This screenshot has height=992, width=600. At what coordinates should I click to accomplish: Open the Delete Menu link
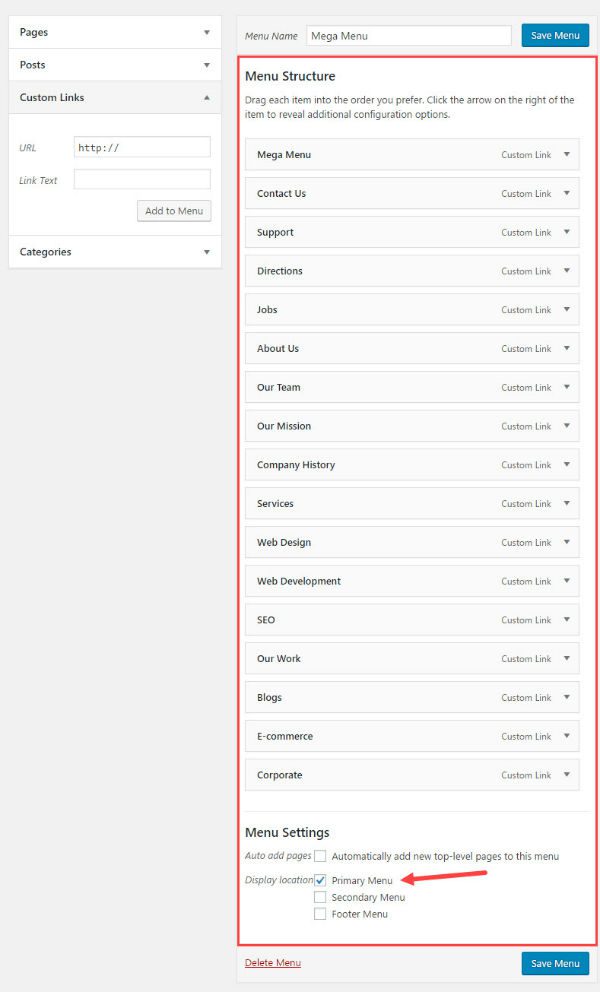click(x=272, y=963)
